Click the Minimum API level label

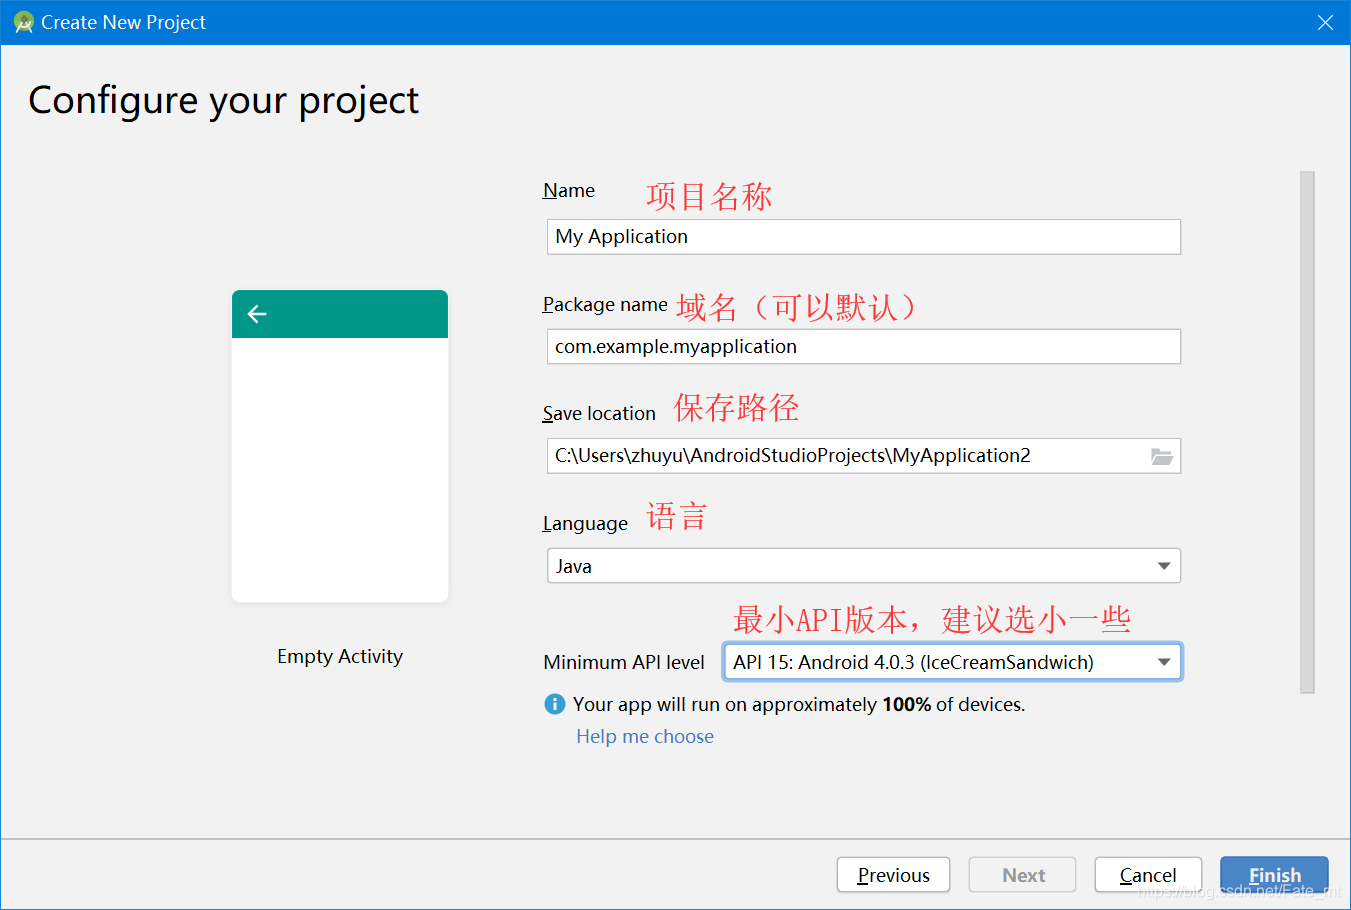click(x=624, y=662)
